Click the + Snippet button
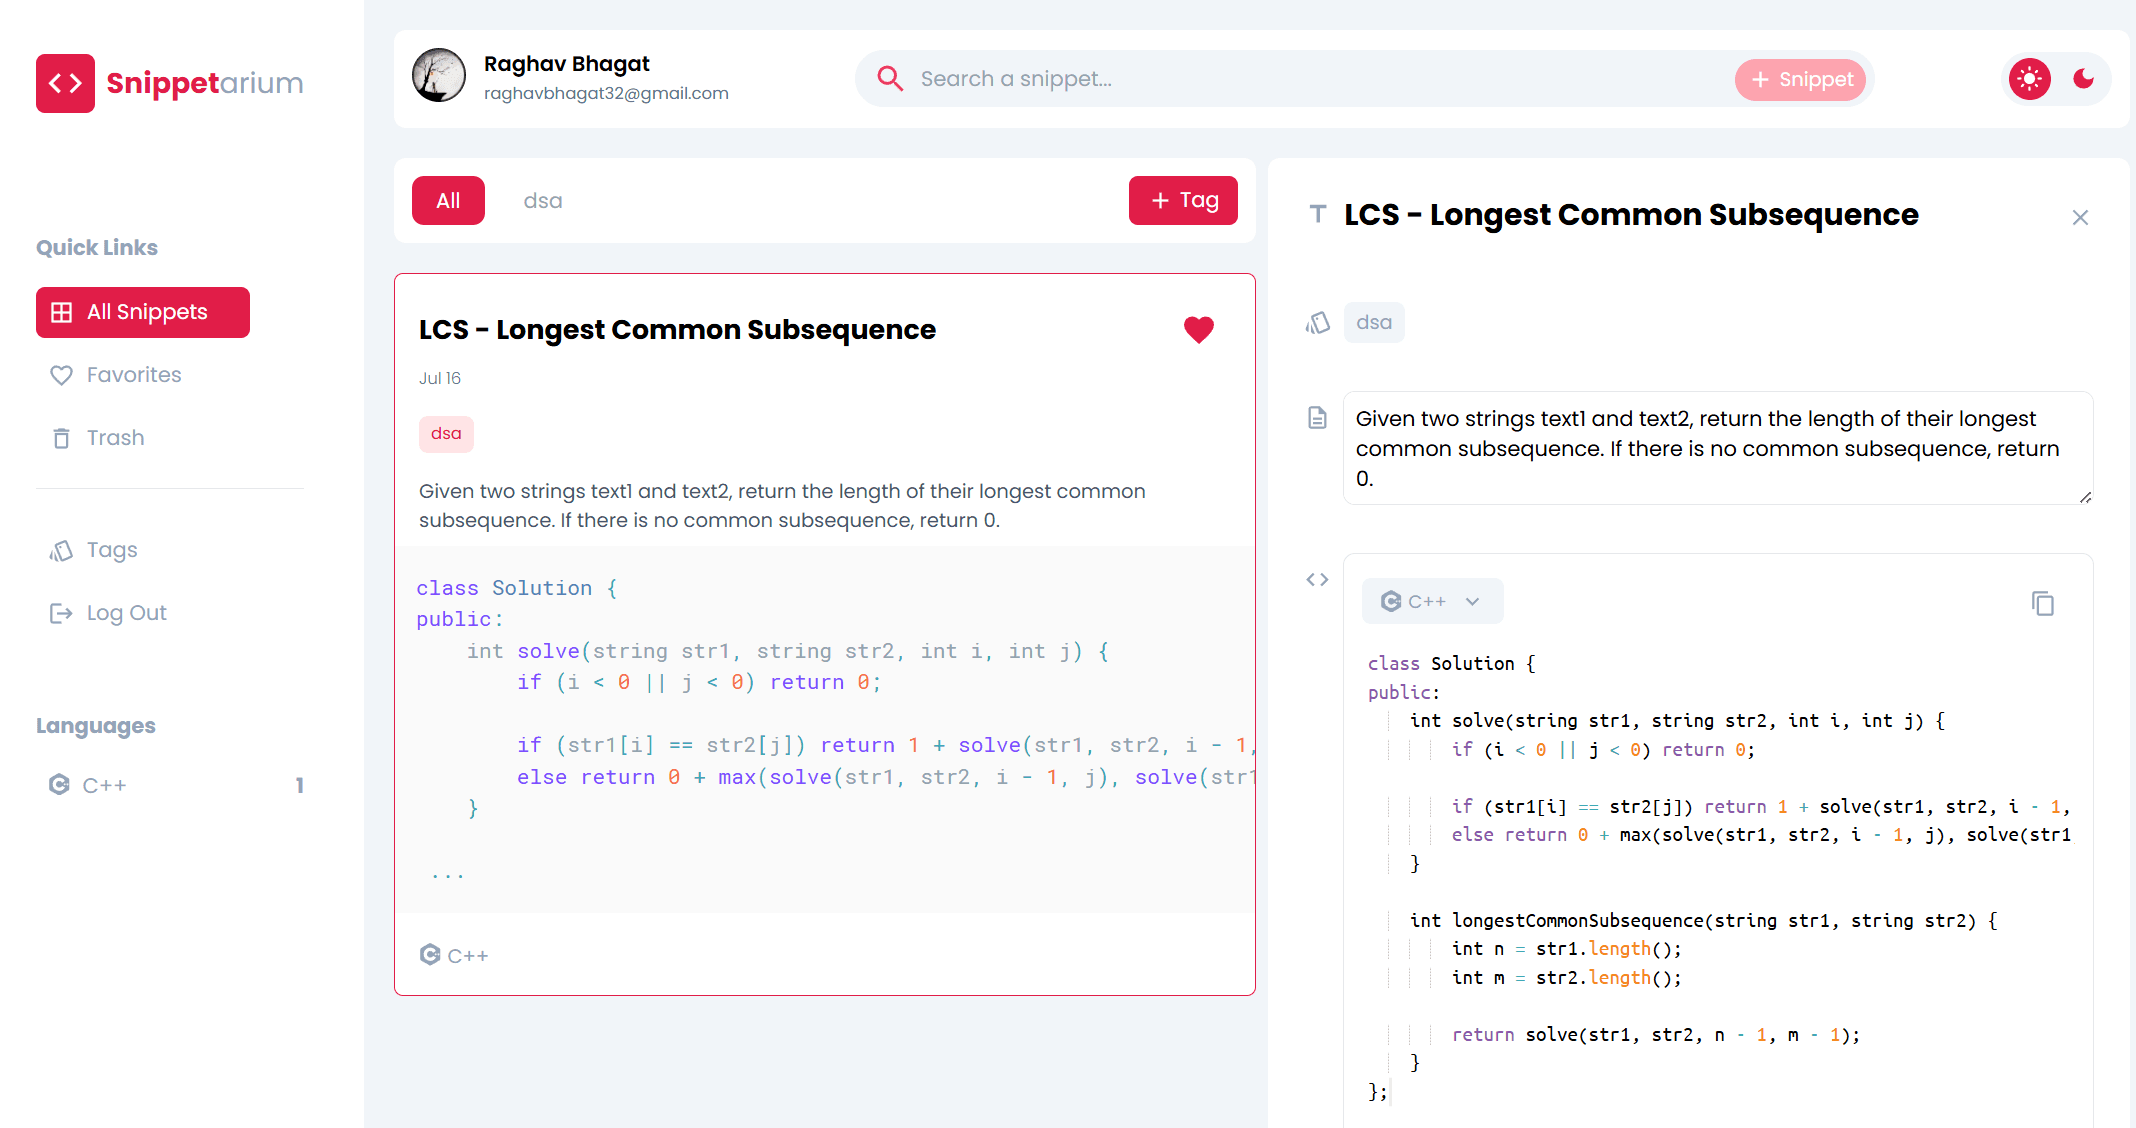Image resolution: width=2136 pixels, height=1128 pixels. point(1800,79)
